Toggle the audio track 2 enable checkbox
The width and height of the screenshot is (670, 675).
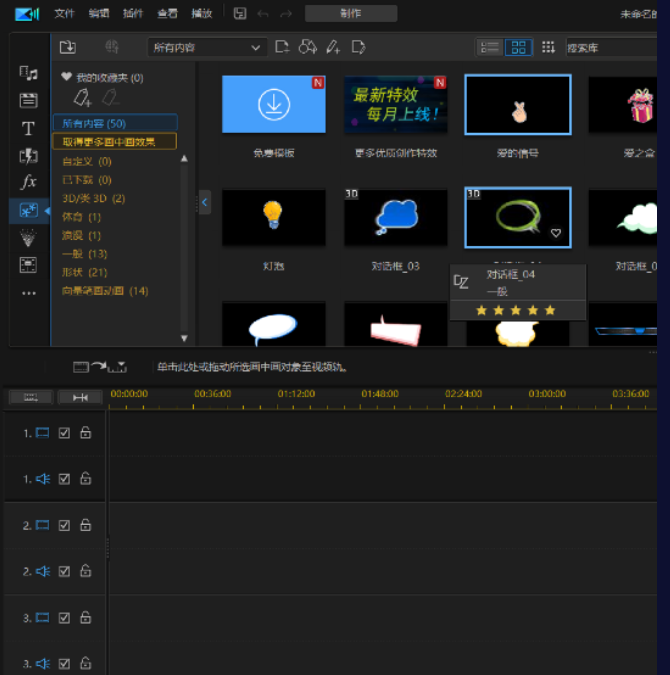coord(65,571)
